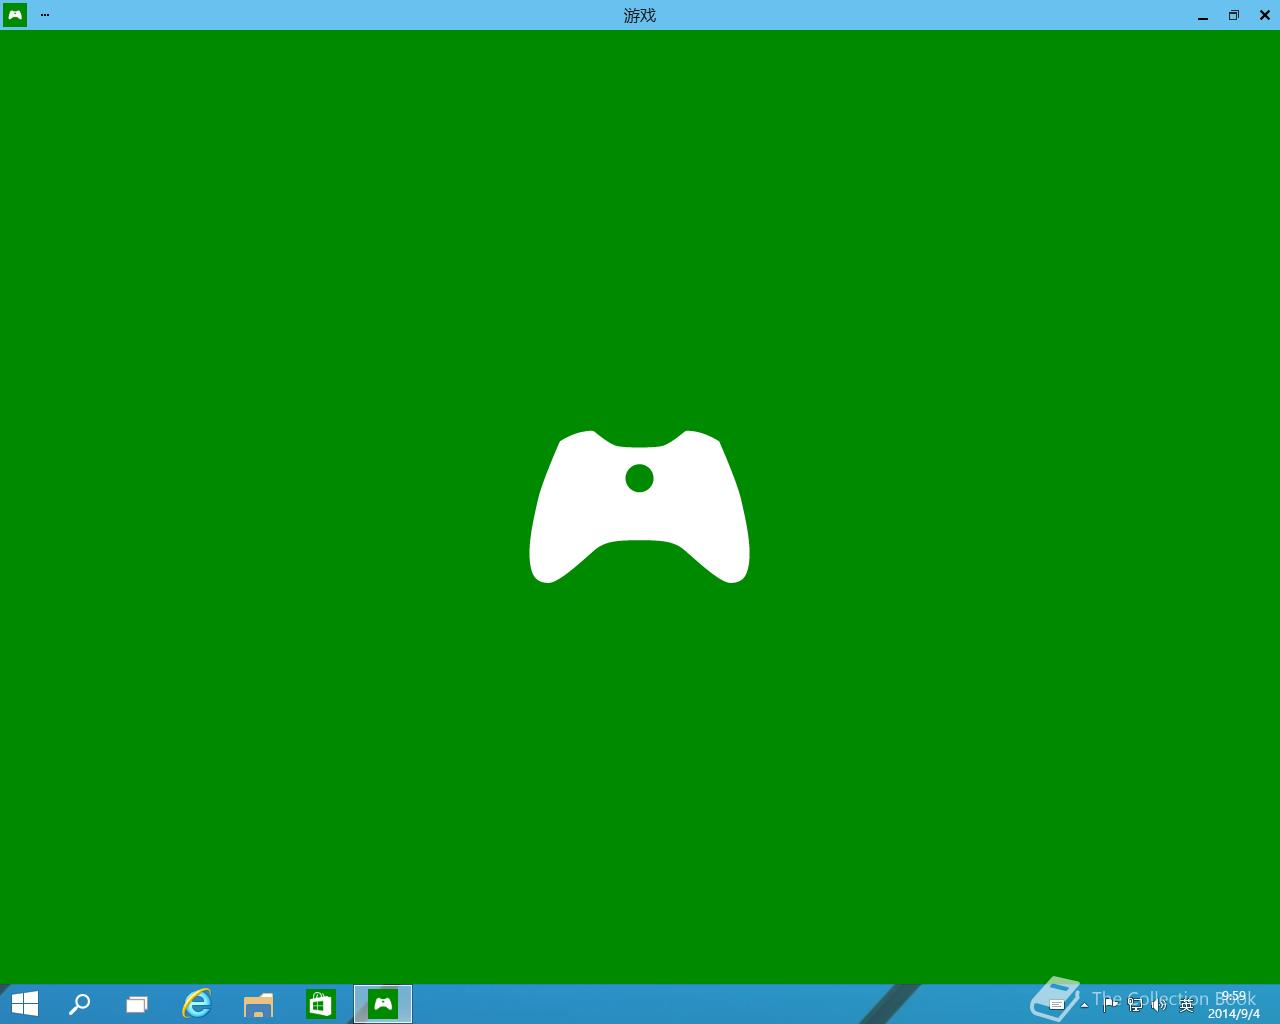Open the clock showing 2014/9/4
Viewport: 1280px width, 1024px height.
1234,1005
